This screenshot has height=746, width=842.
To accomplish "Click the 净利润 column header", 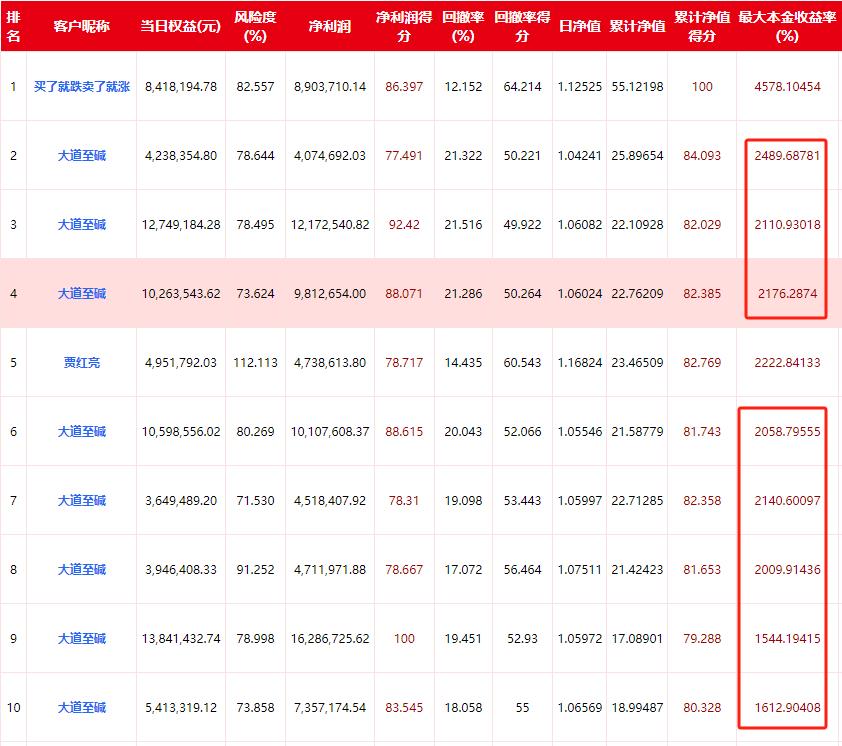I will 330,26.
